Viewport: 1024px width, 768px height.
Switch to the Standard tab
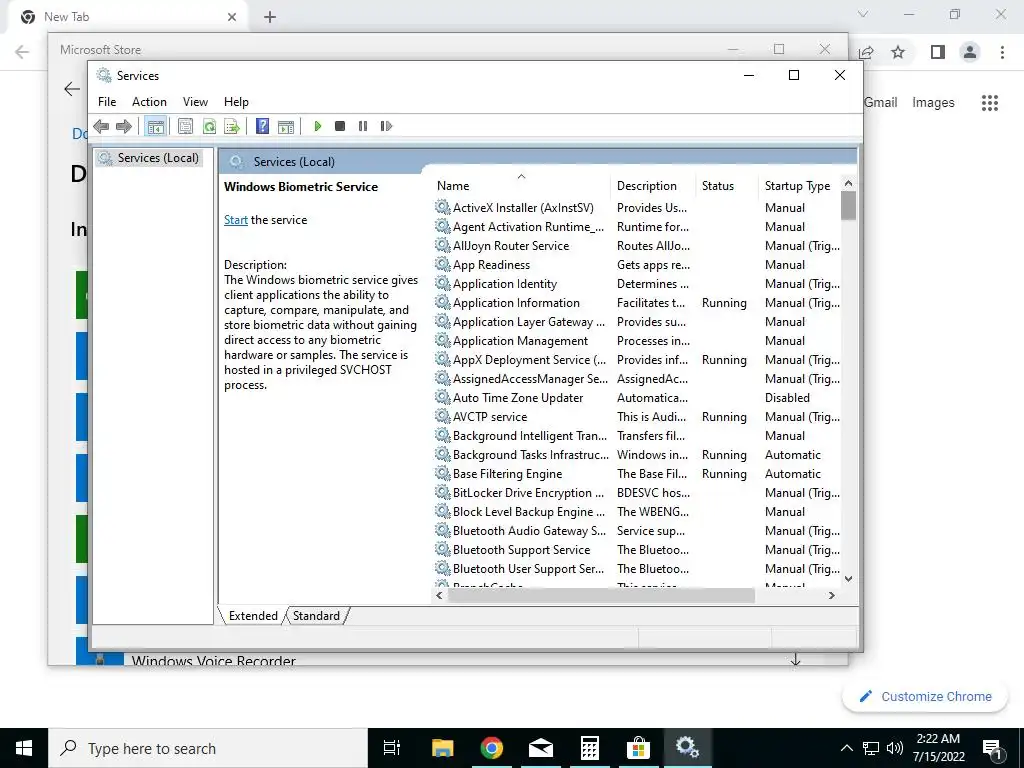316,616
